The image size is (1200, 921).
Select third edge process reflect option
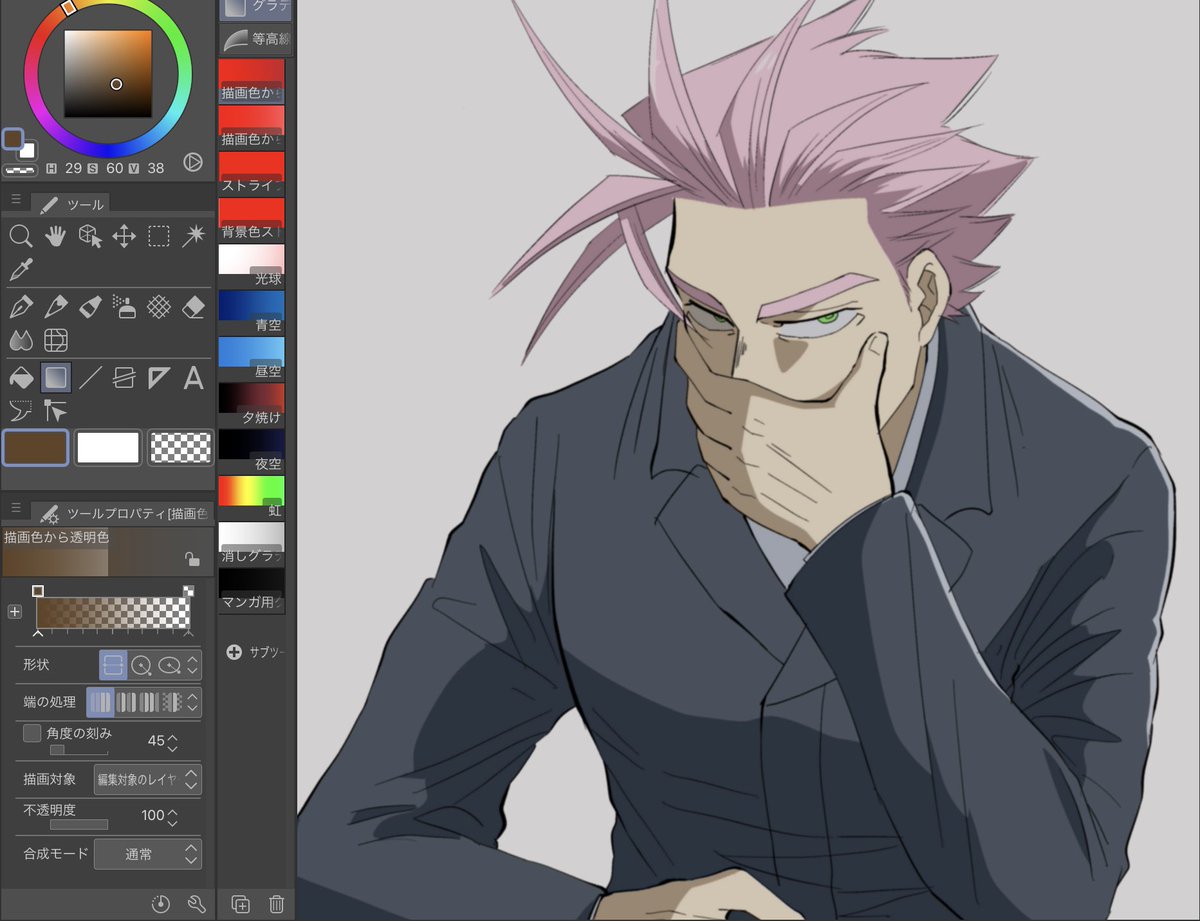click(149, 702)
